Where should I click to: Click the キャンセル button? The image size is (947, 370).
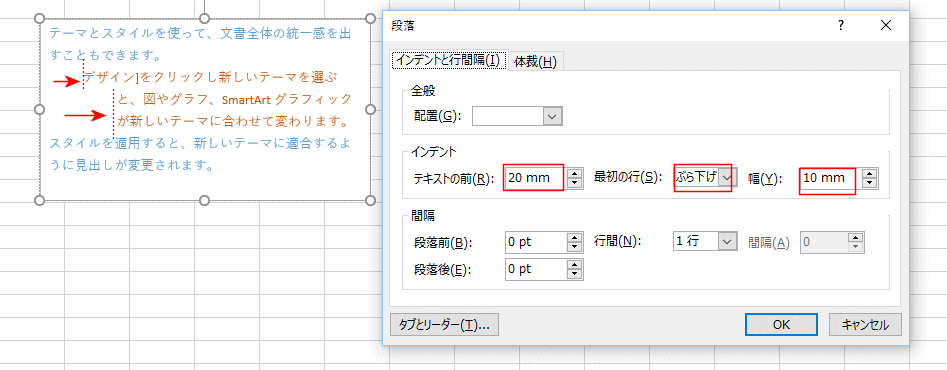(865, 324)
